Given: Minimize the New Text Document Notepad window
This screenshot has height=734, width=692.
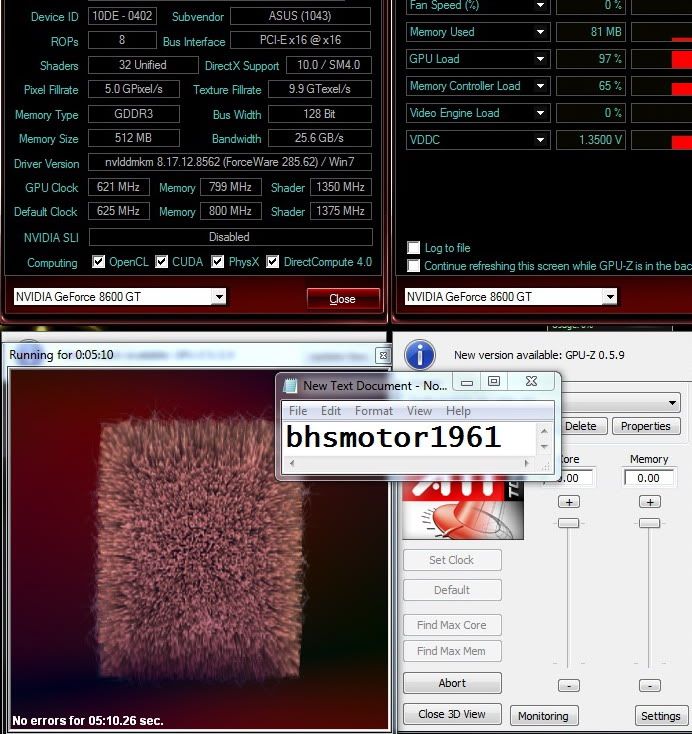Looking at the screenshot, I should click(466, 381).
